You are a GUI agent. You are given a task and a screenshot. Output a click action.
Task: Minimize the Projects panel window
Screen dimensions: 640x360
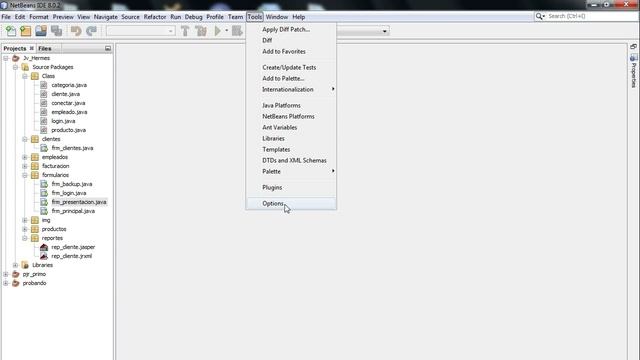point(108,48)
